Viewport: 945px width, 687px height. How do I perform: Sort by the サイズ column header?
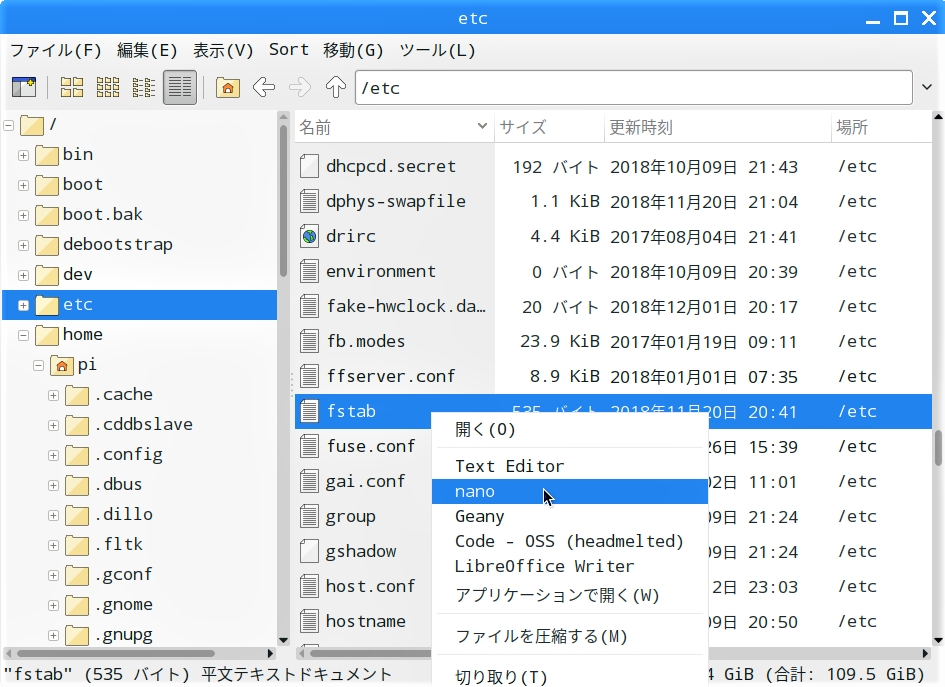[549, 127]
